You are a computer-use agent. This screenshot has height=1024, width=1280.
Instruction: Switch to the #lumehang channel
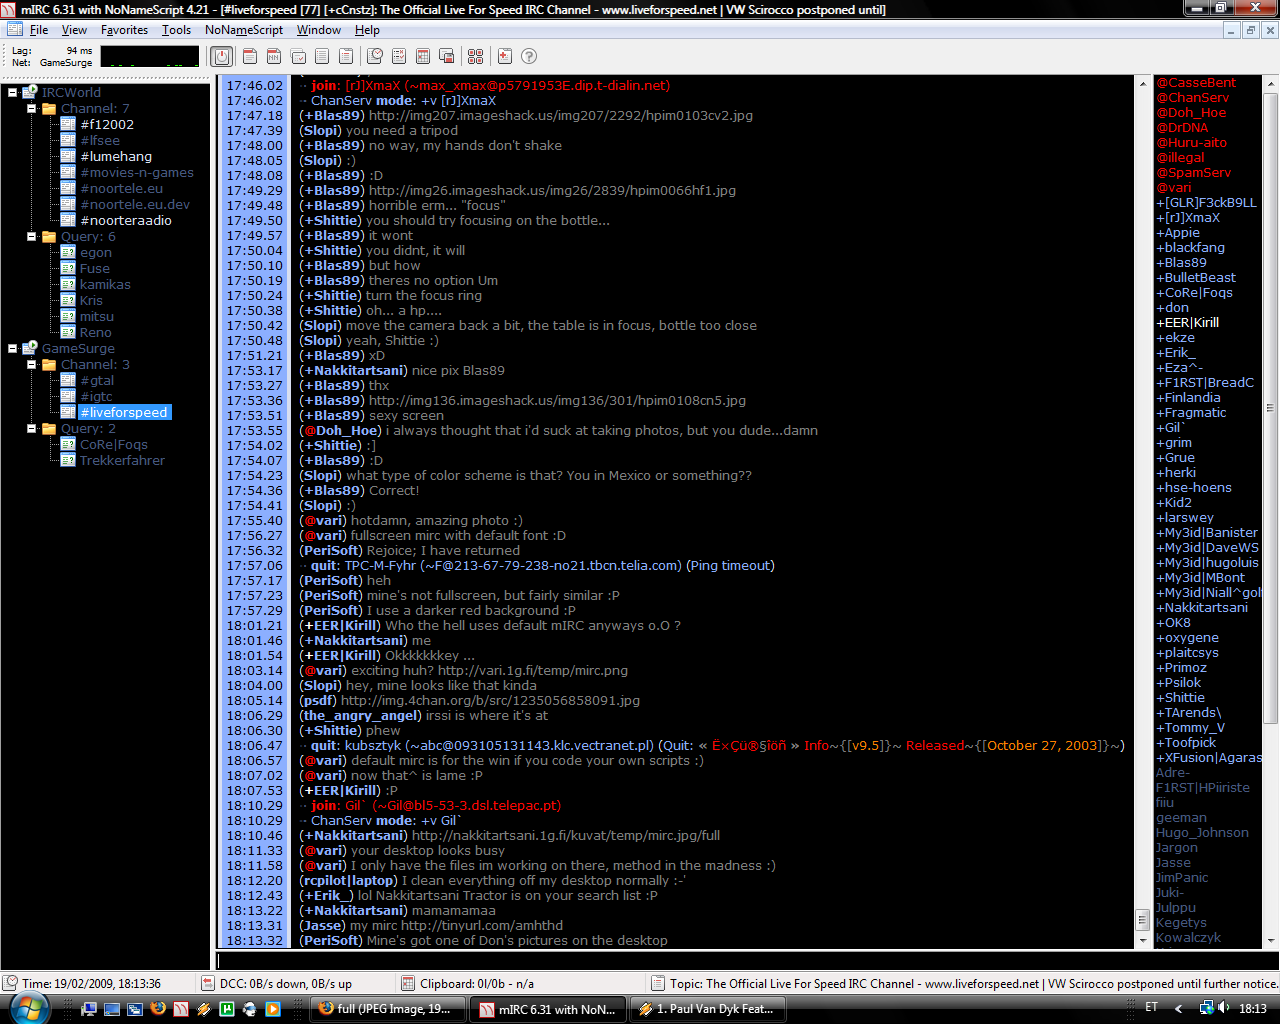coord(116,157)
